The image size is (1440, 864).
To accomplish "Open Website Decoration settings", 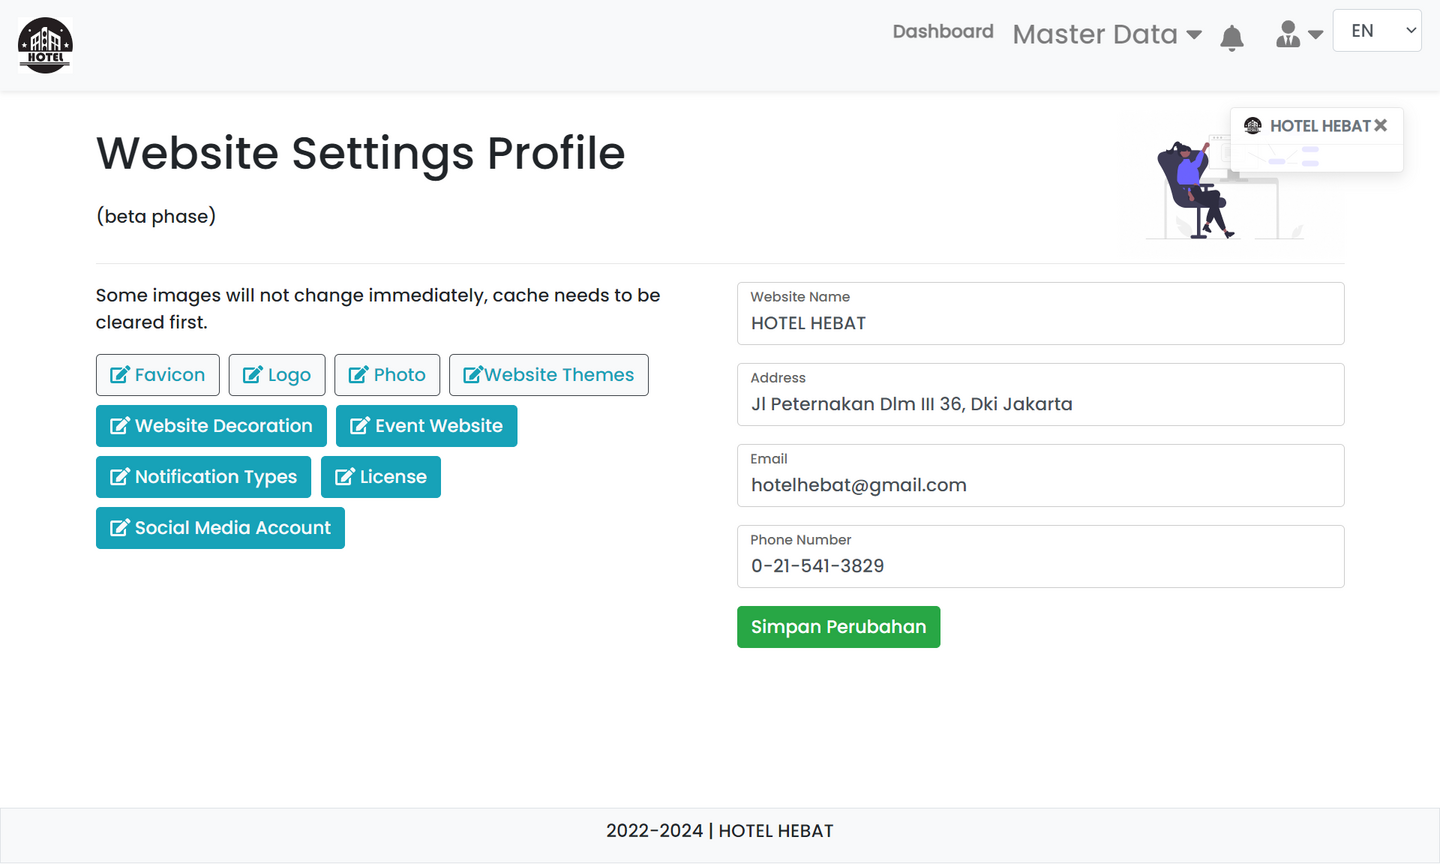I will pos(211,426).
